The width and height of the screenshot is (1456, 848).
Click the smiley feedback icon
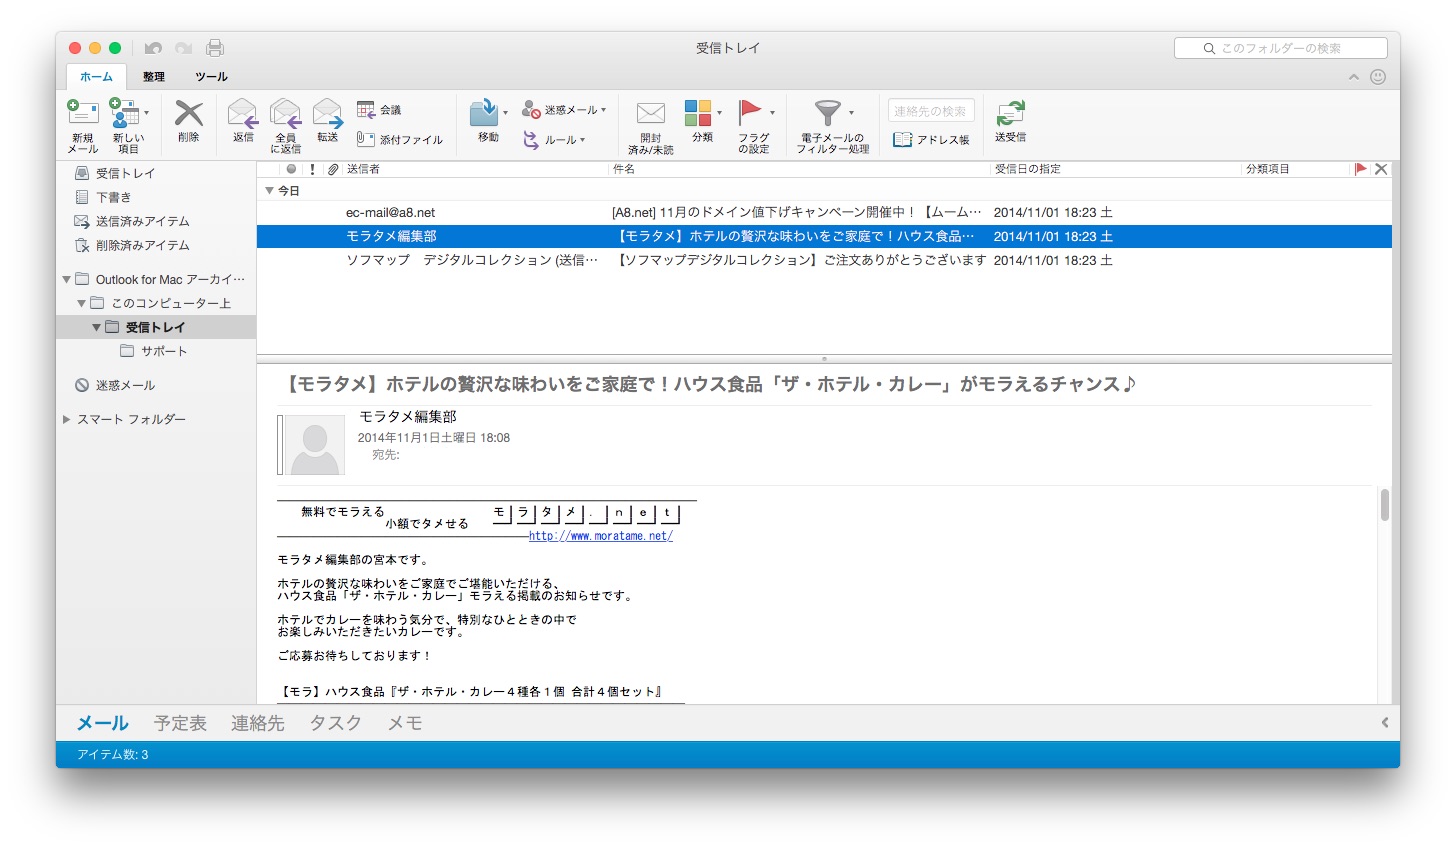pos(1378,77)
